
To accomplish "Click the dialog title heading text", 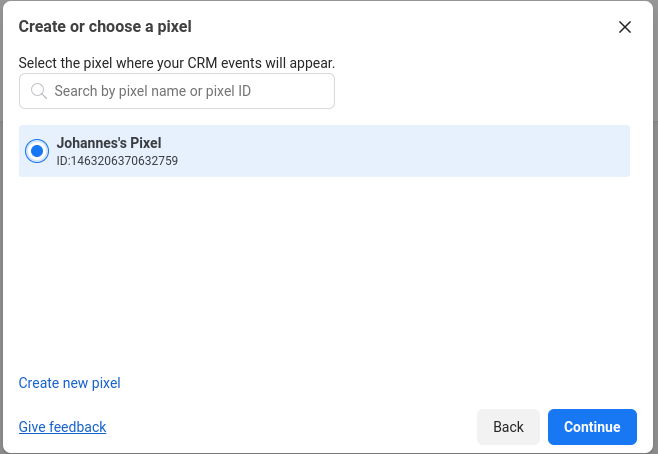I will click(x=105, y=26).
